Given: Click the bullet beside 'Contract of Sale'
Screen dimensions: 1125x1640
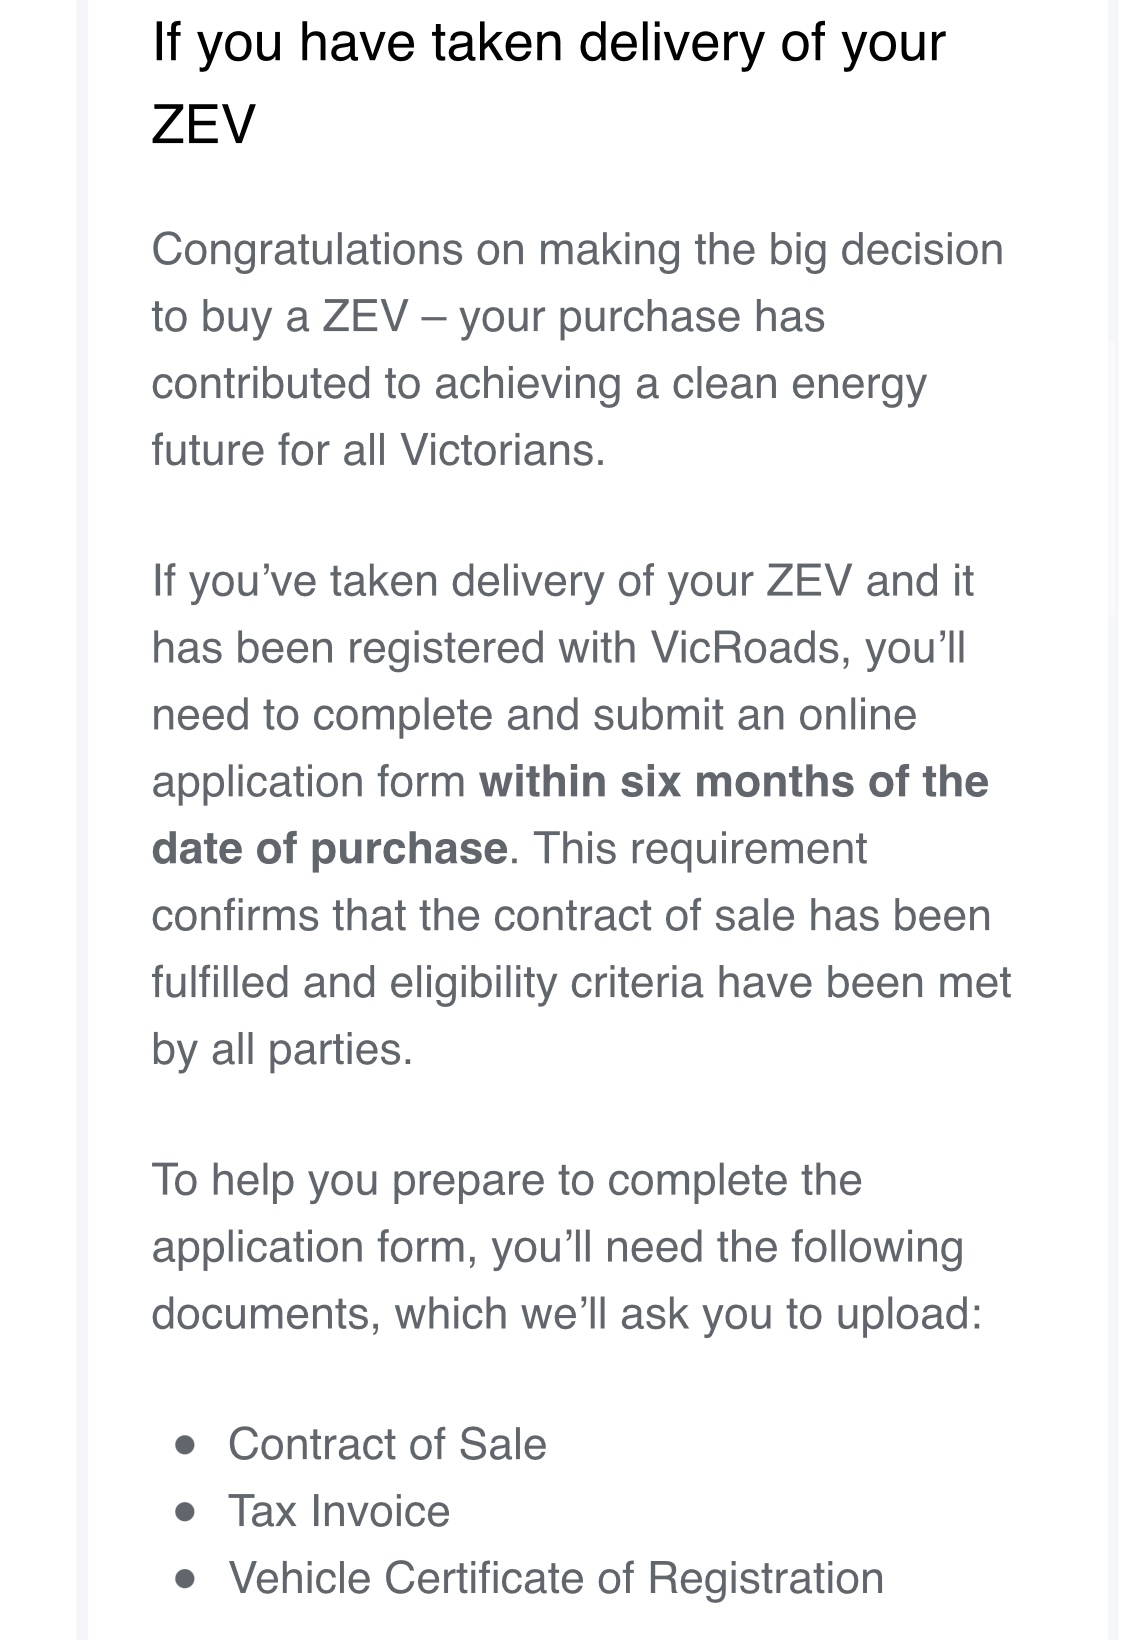Looking at the screenshot, I should click(185, 1445).
